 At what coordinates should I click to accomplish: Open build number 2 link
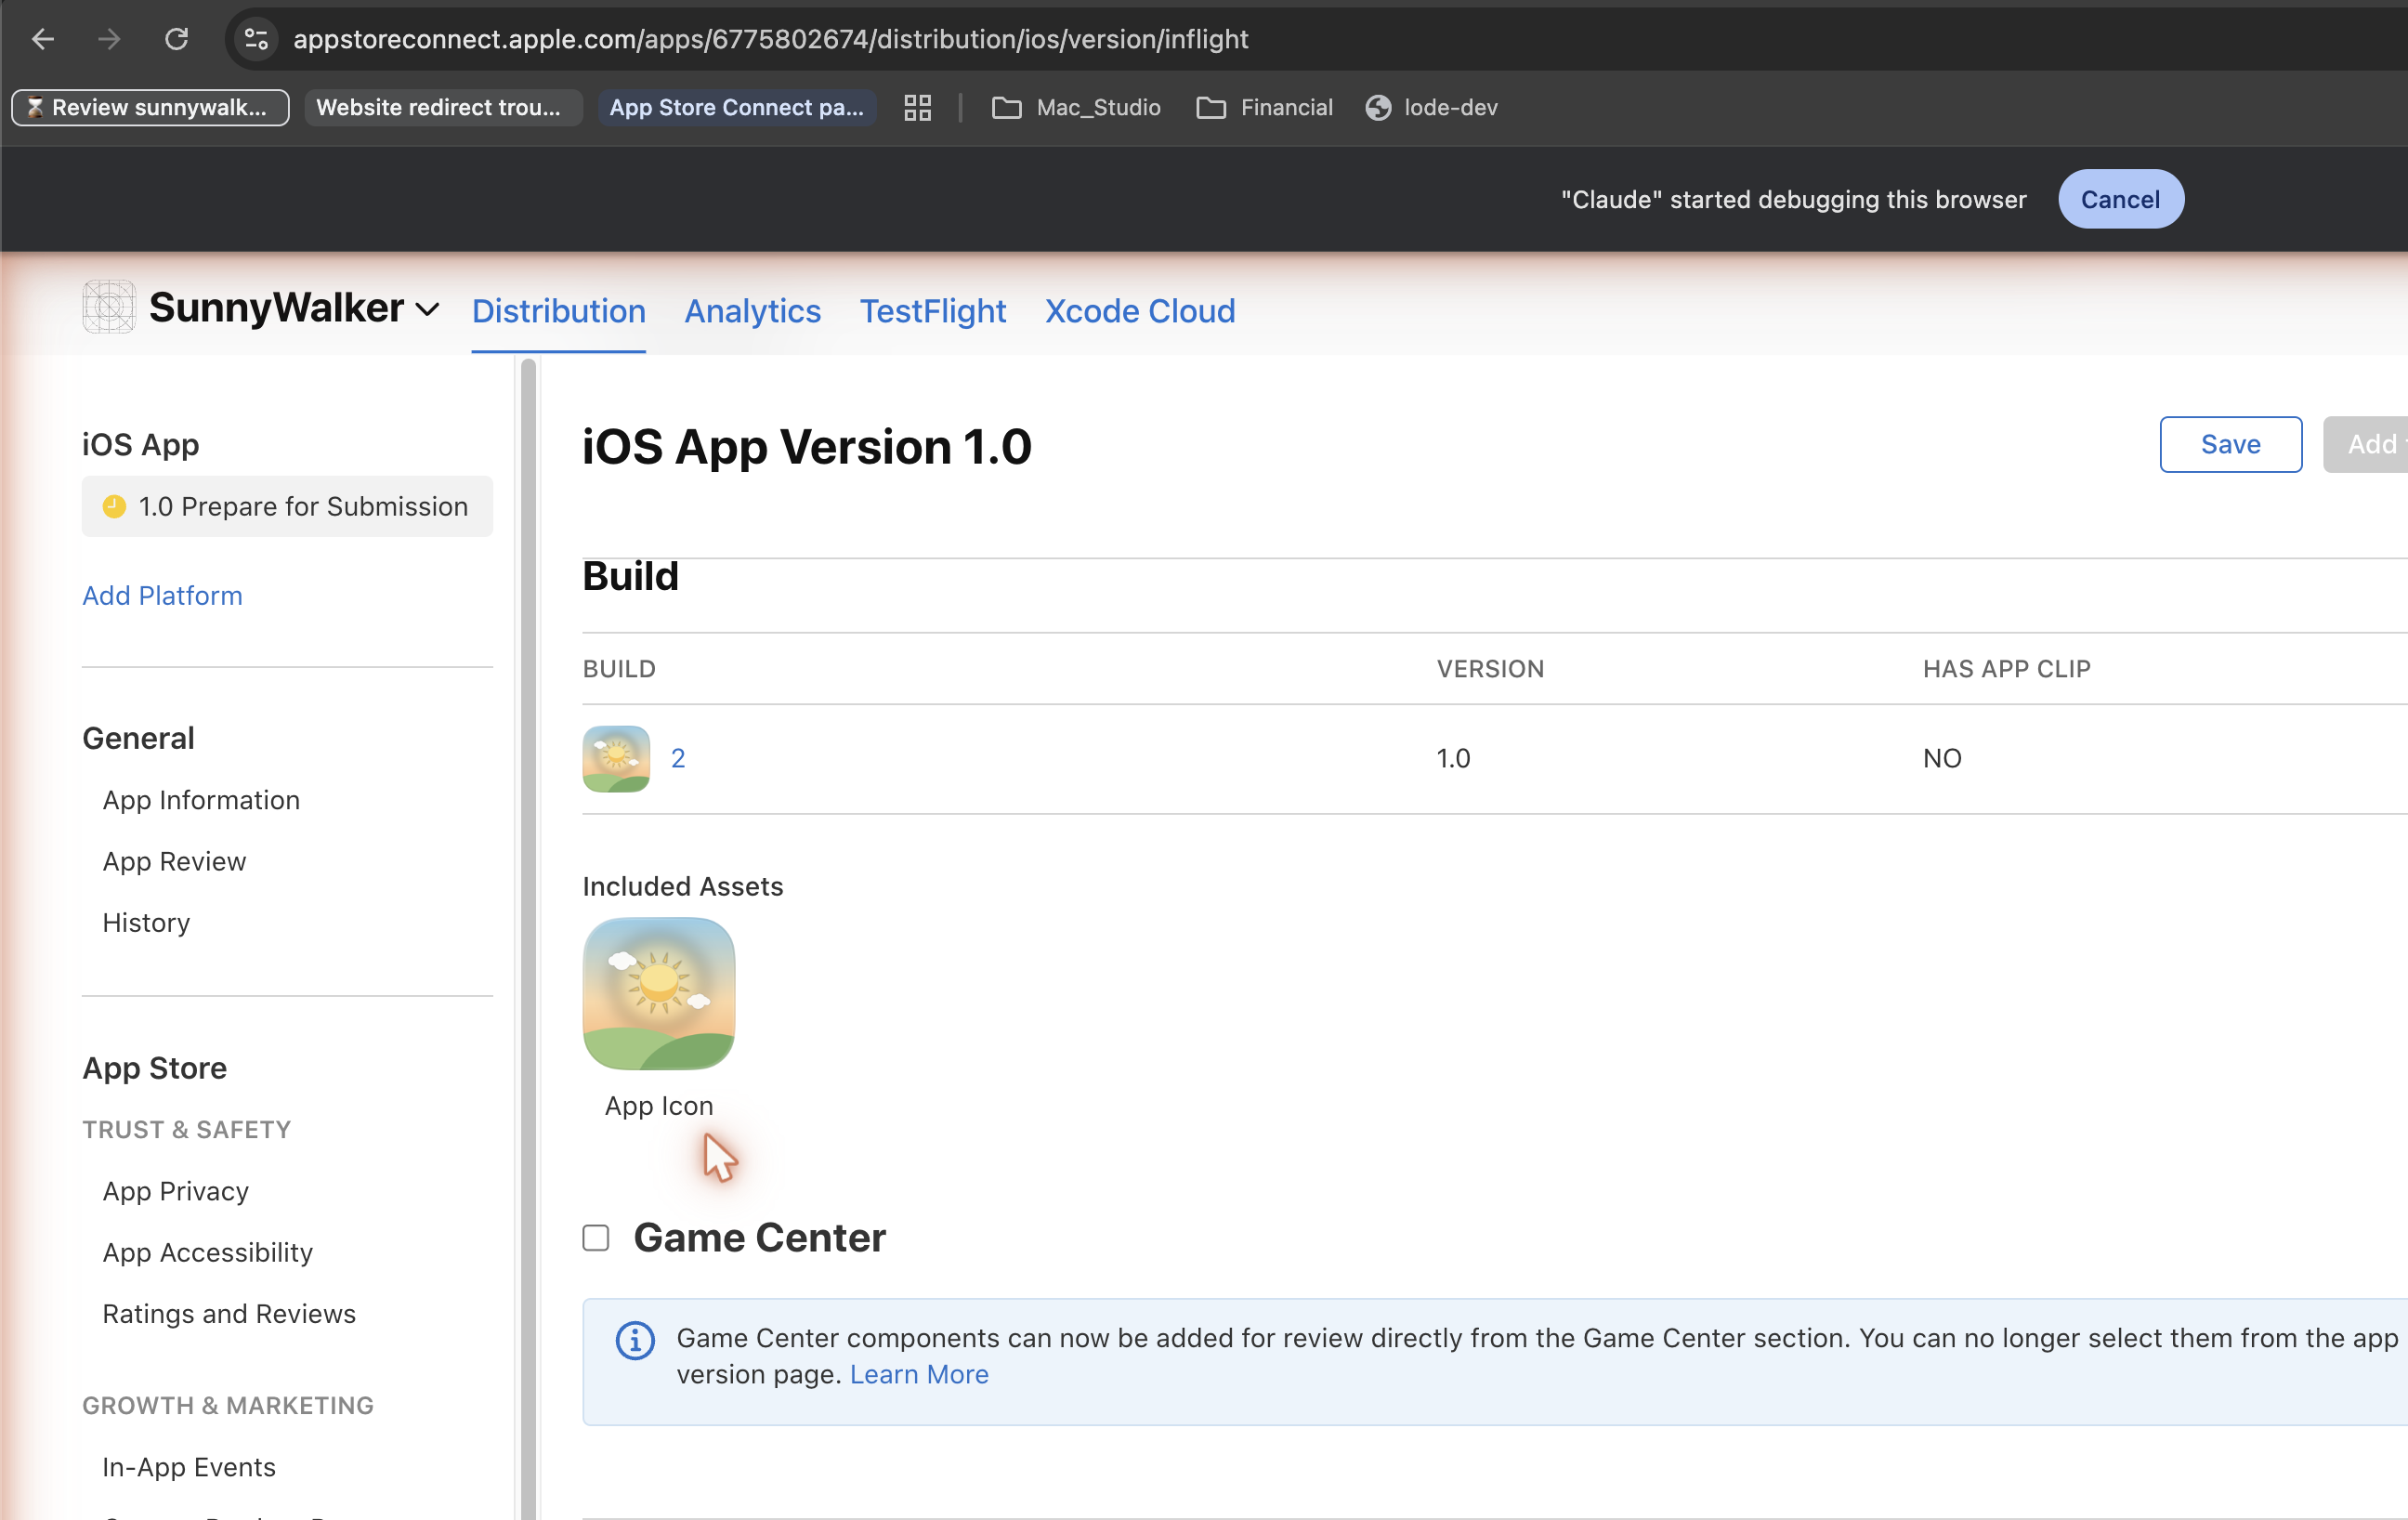[678, 758]
